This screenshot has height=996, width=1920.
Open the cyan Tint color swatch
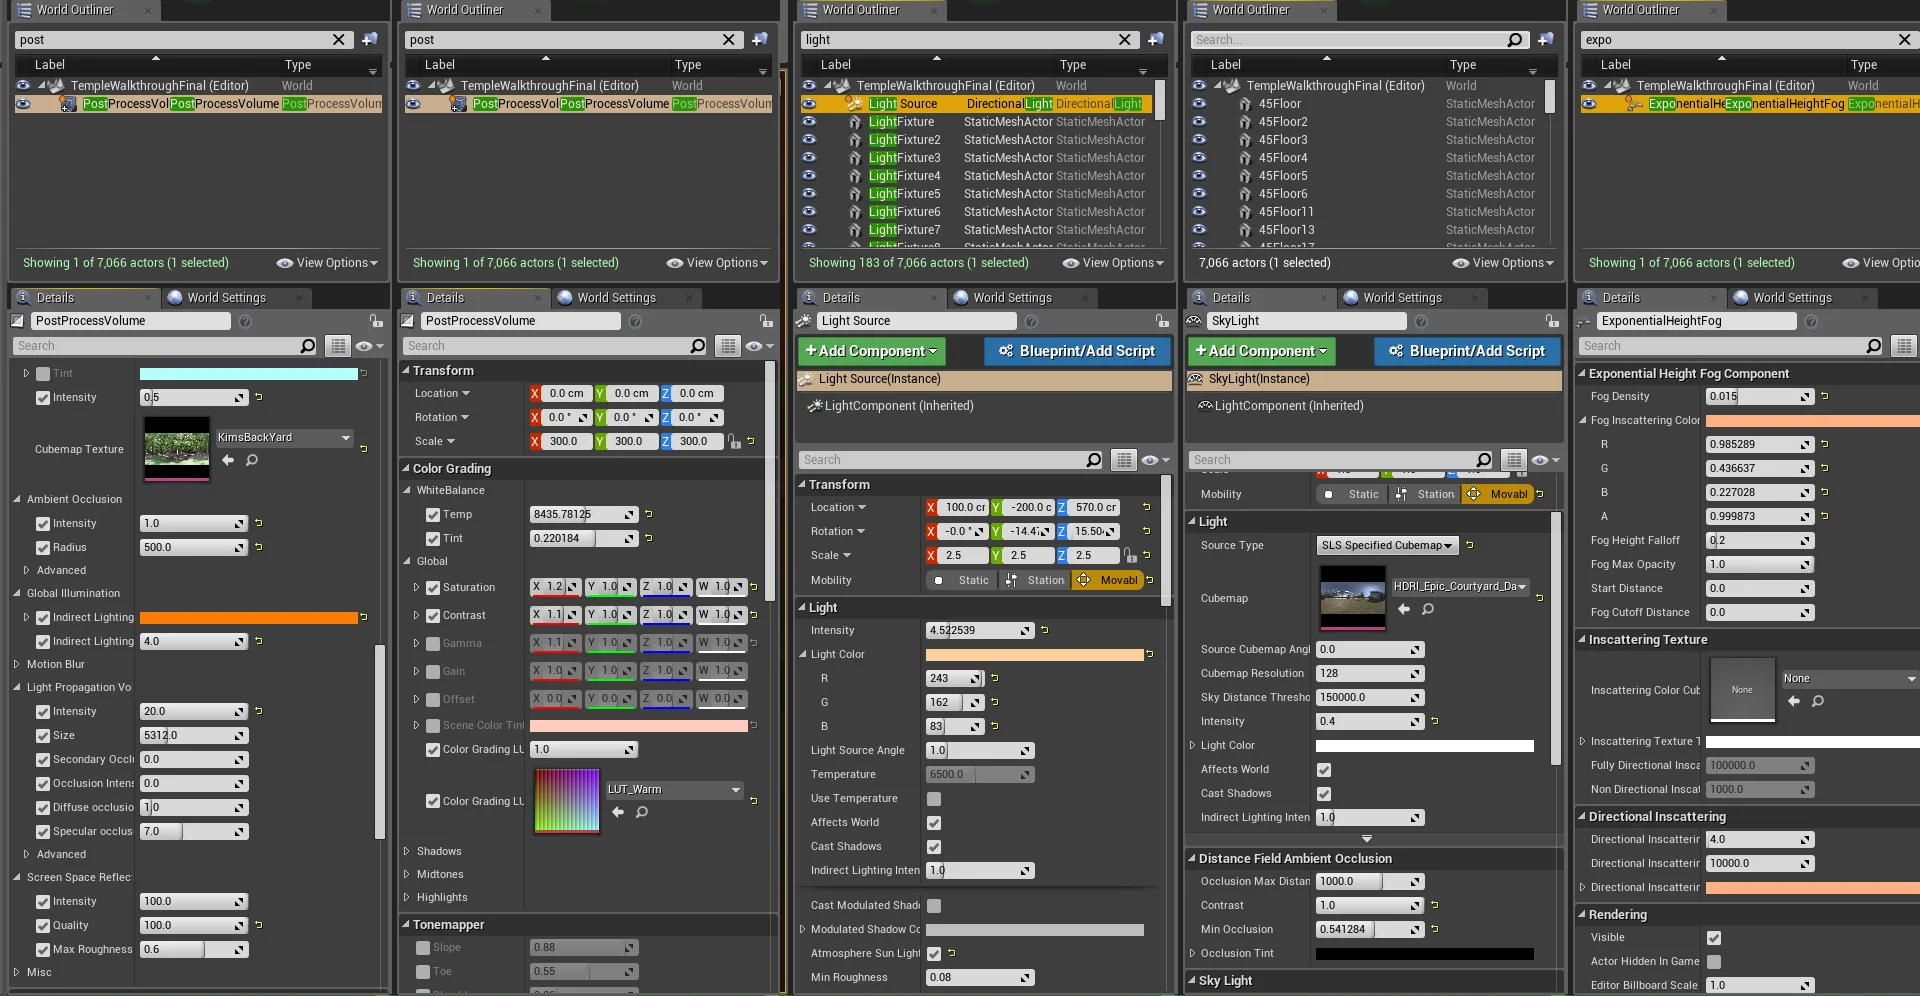249,374
